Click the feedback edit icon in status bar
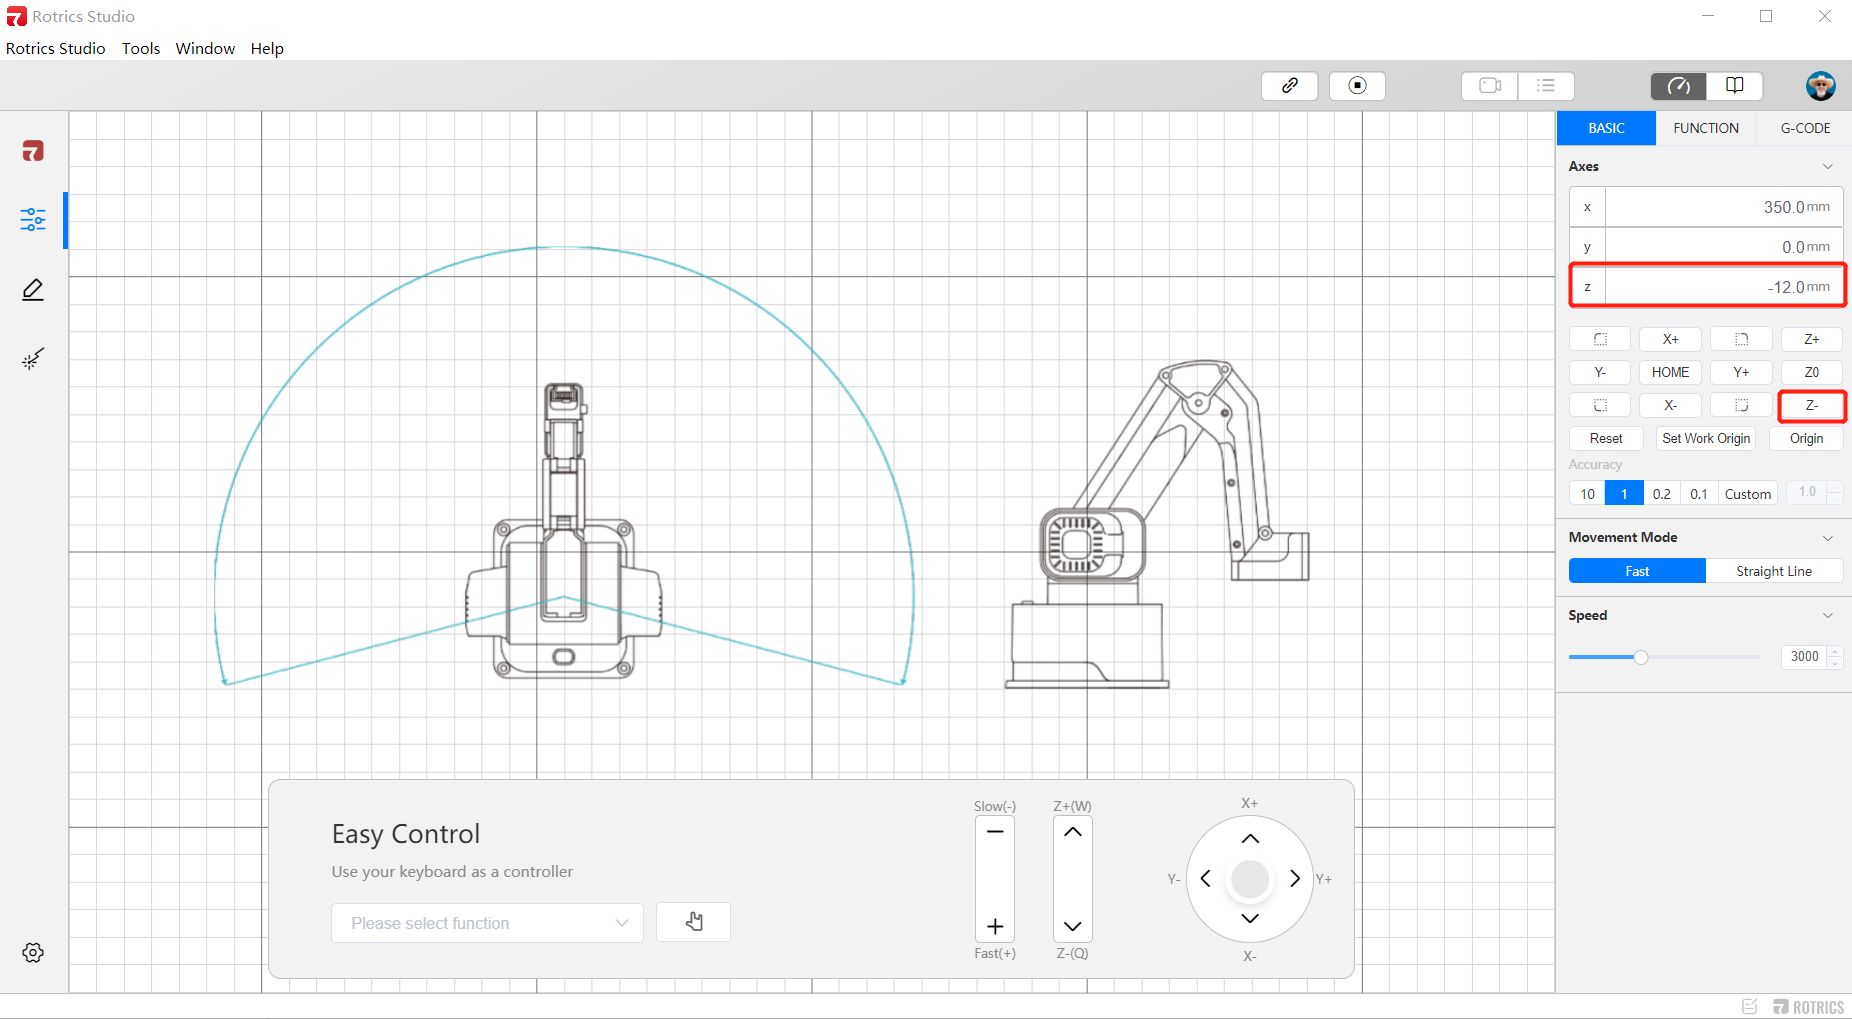 [x=1750, y=1007]
